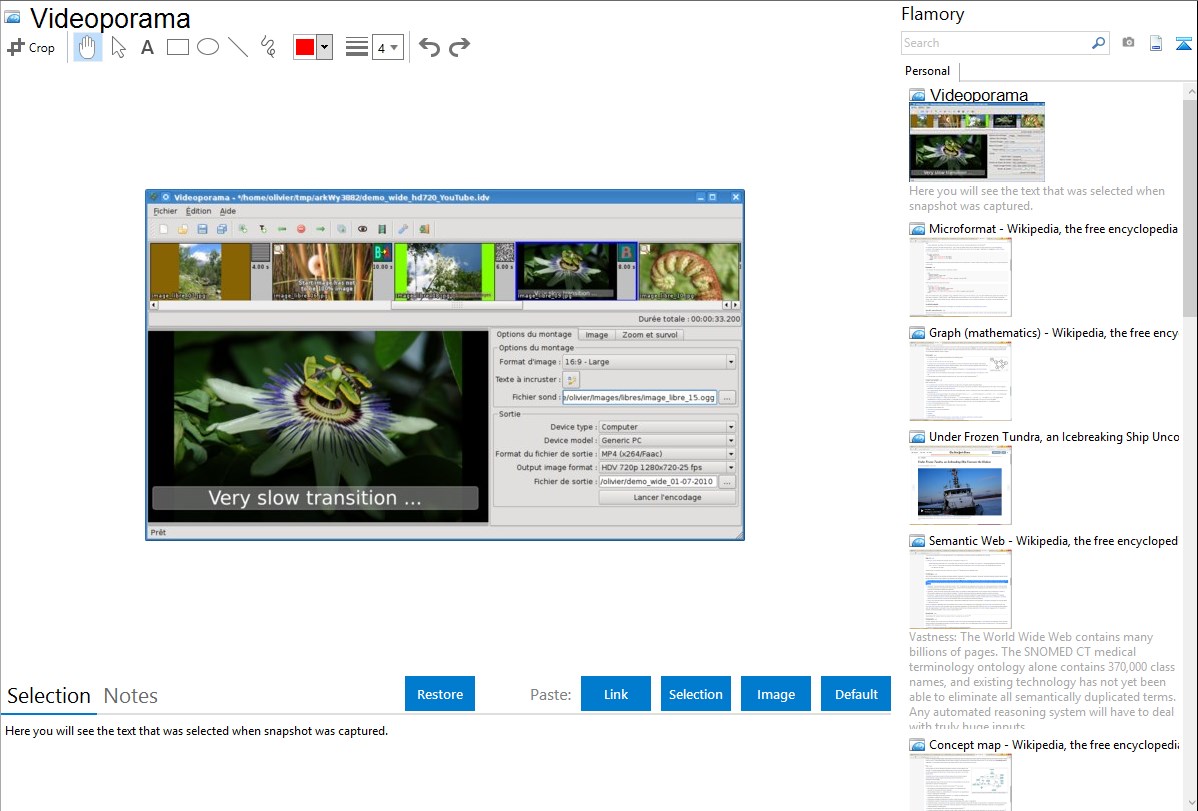Image resolution: width=1198 pixels, height=811 pixels.
Task: Activate the hand pan tool
Action: [x=88, y=47]
